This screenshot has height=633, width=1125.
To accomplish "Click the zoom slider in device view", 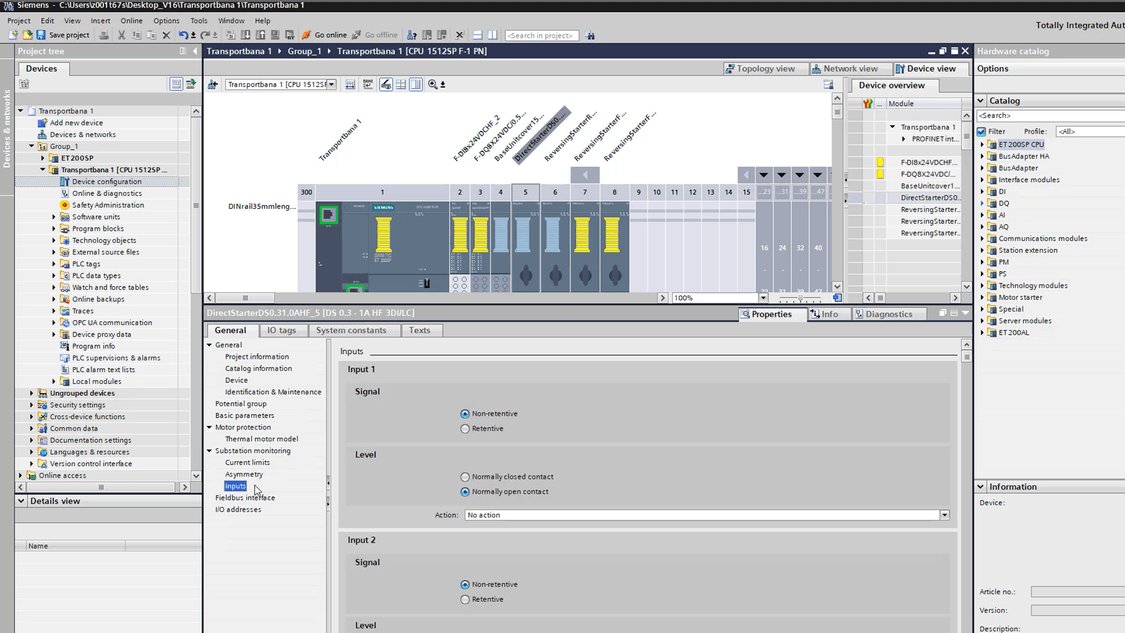I will (x=800, y=297).
